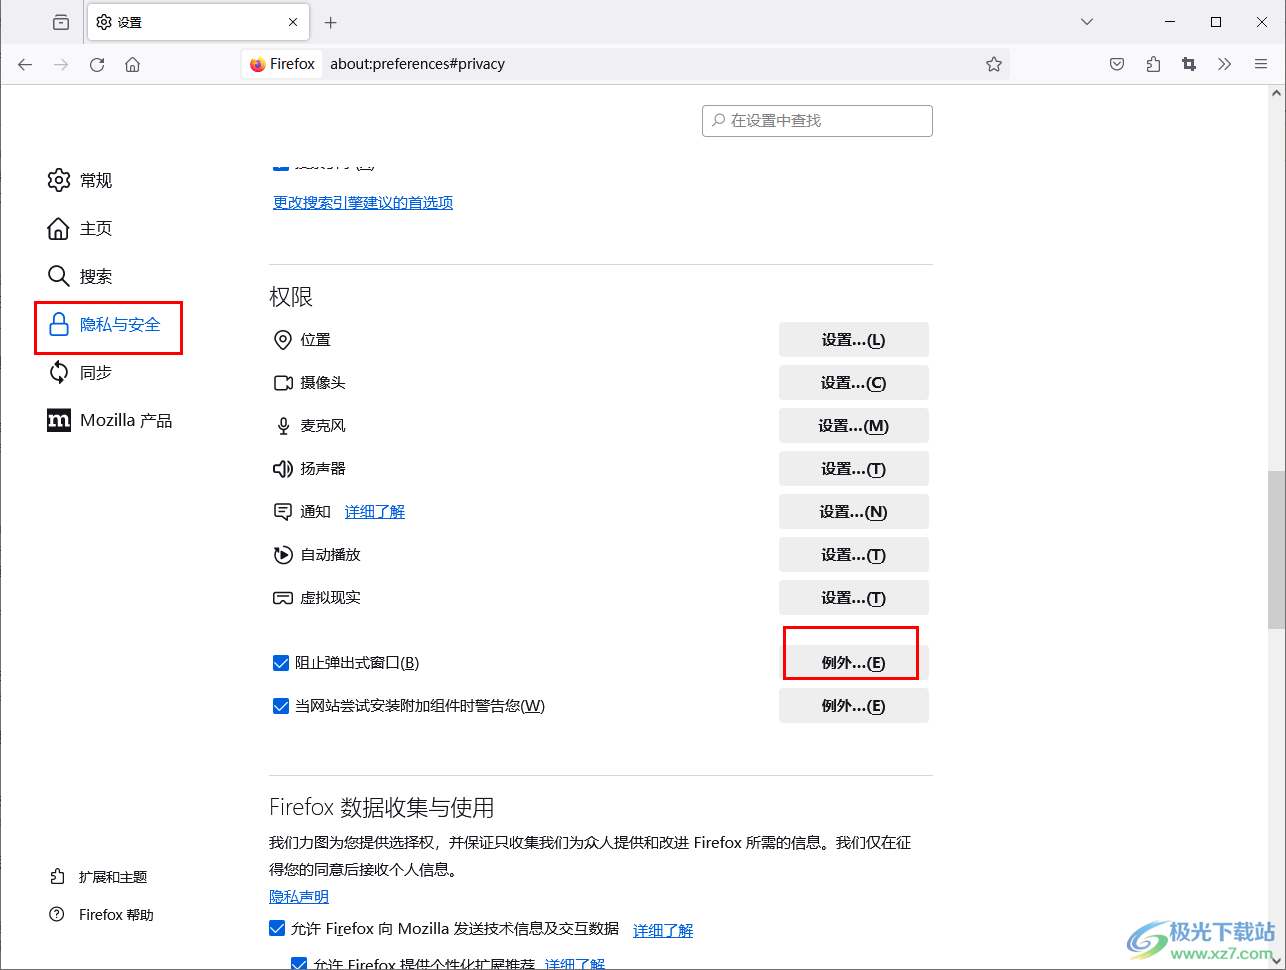Click the forward navigation arrow
Screen dimensions: 1286x970
coord(61,64)
